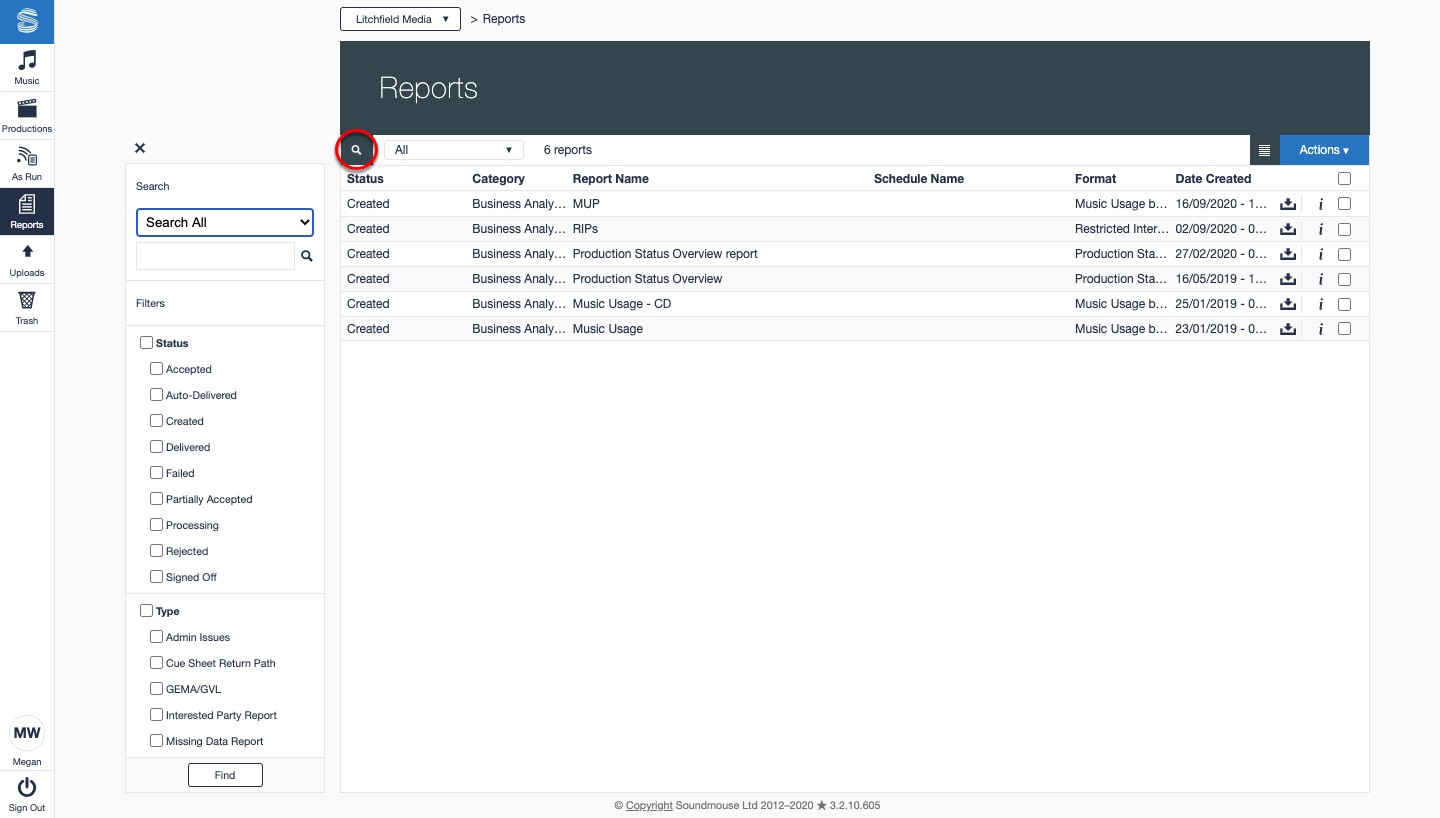Click the search text input field

pos(215,256)
